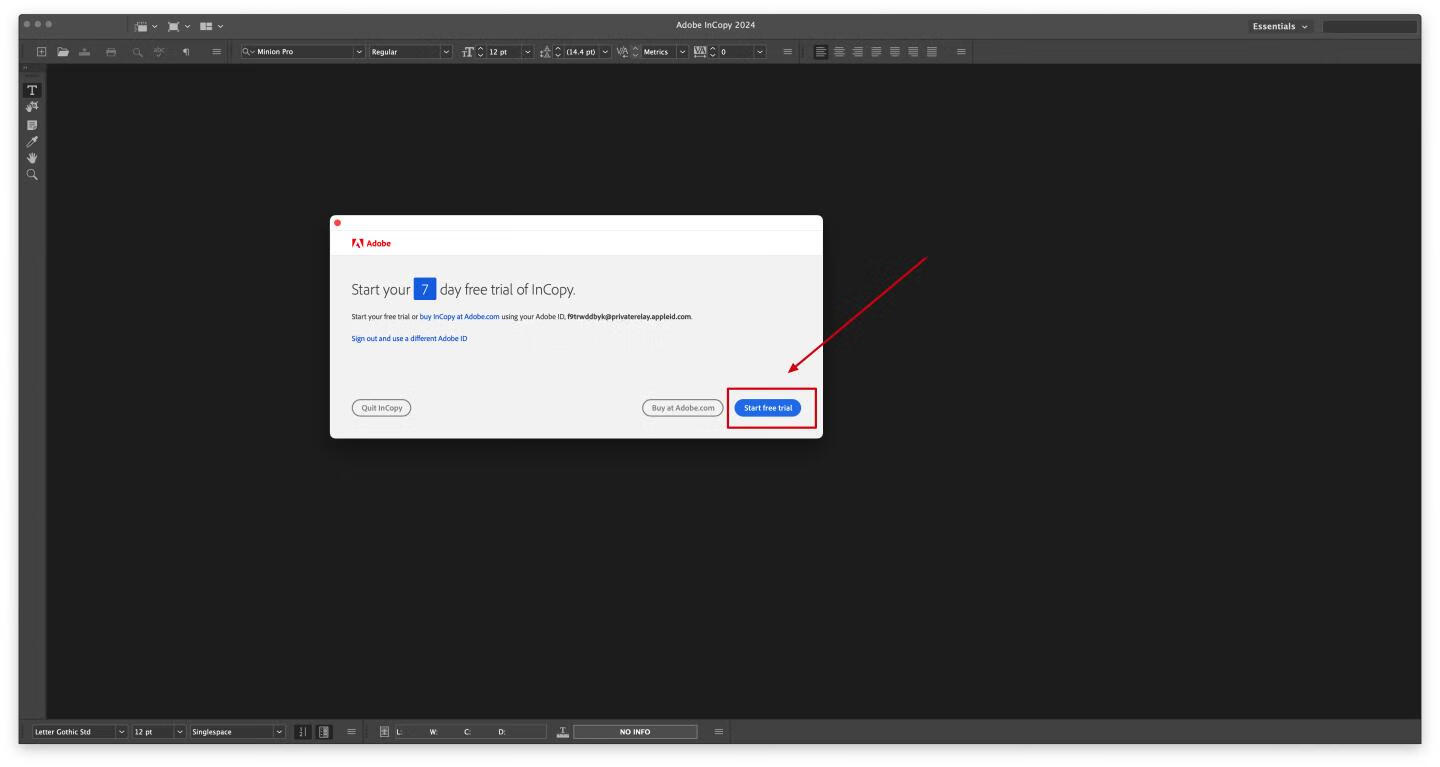Click the Find magnifier icon in top toolbar
Image resolution: width=1440 pixels, height=767 pixels.
[137, 51]
